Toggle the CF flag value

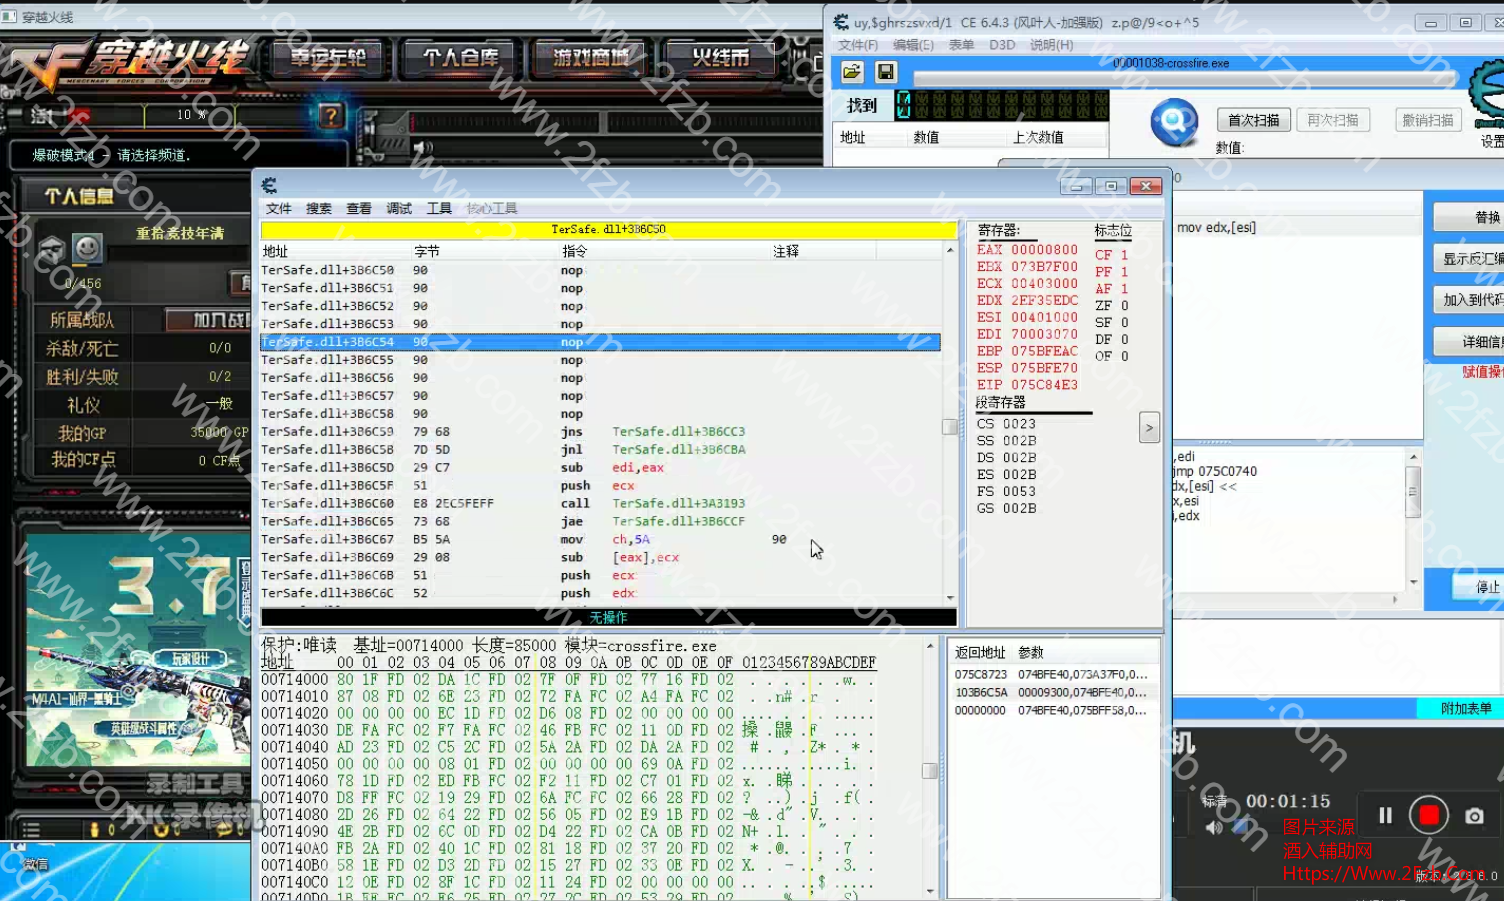click(x=1124, y=255)
